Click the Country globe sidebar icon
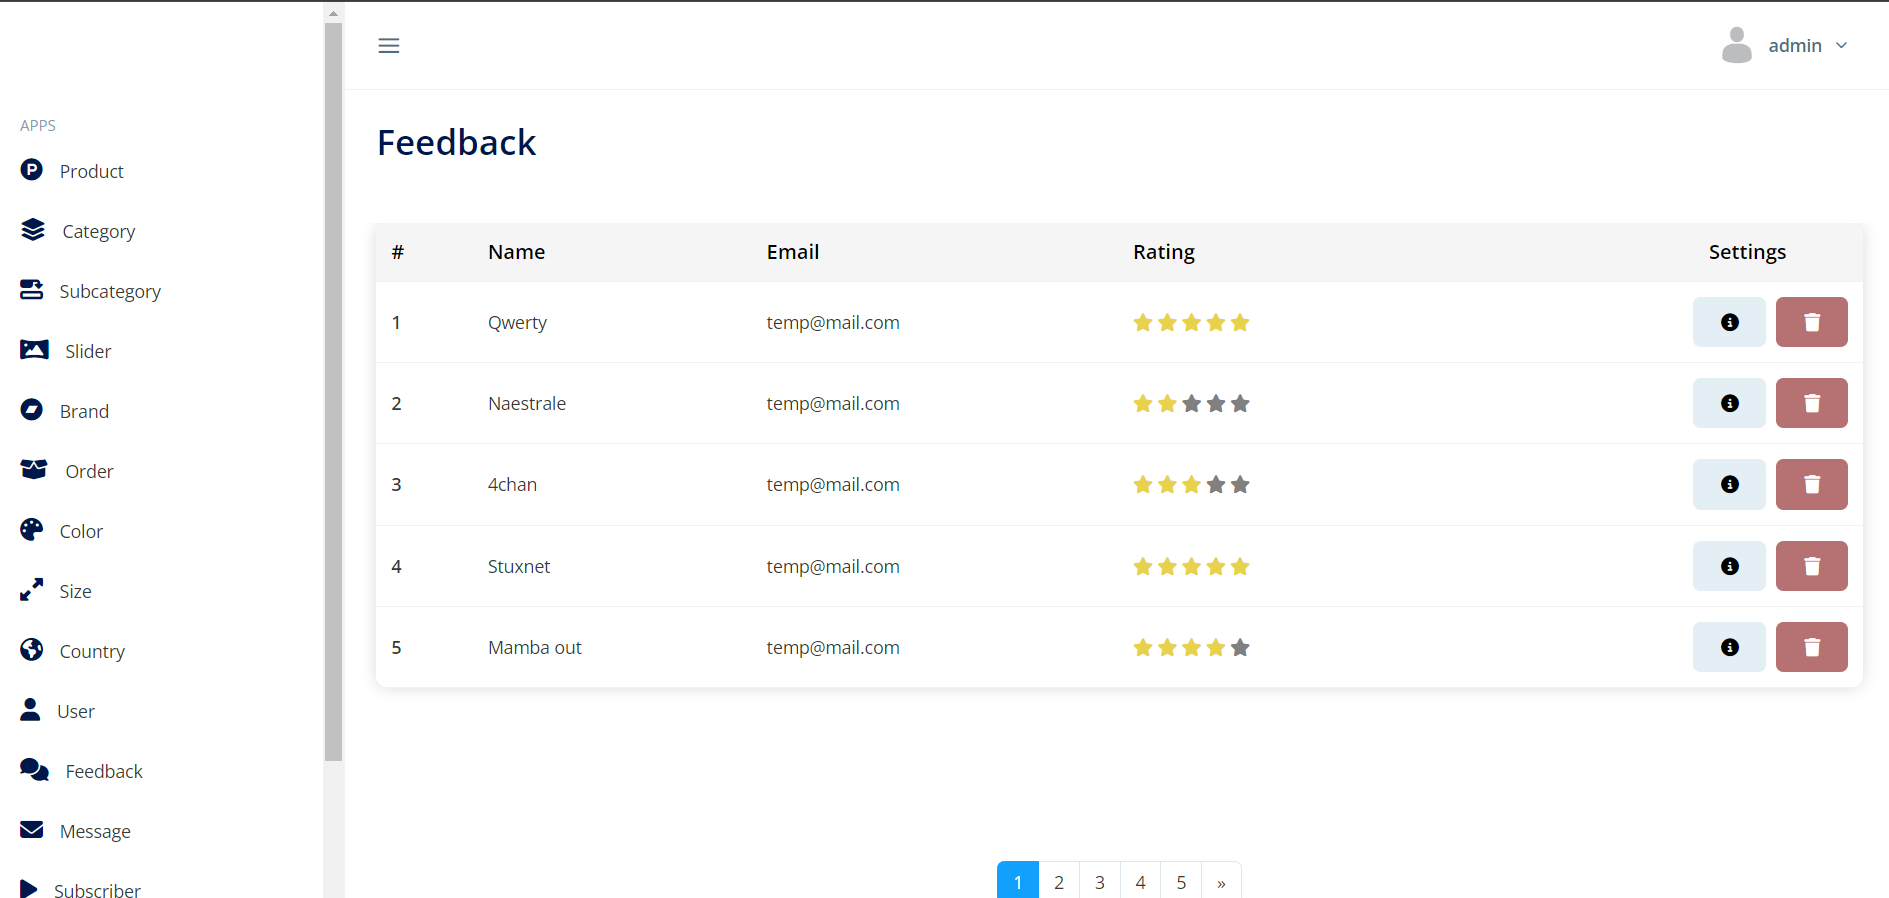This screenshot has height=898, width=1889. tap(32, 650)
